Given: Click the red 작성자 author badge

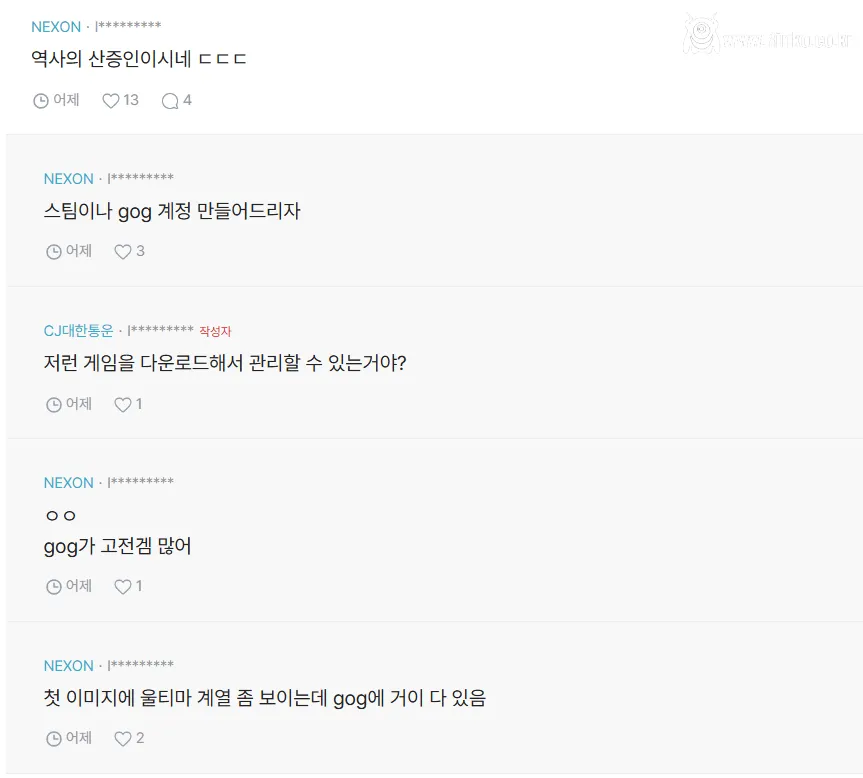Looking at the screenshot, I should coord(216,331).
